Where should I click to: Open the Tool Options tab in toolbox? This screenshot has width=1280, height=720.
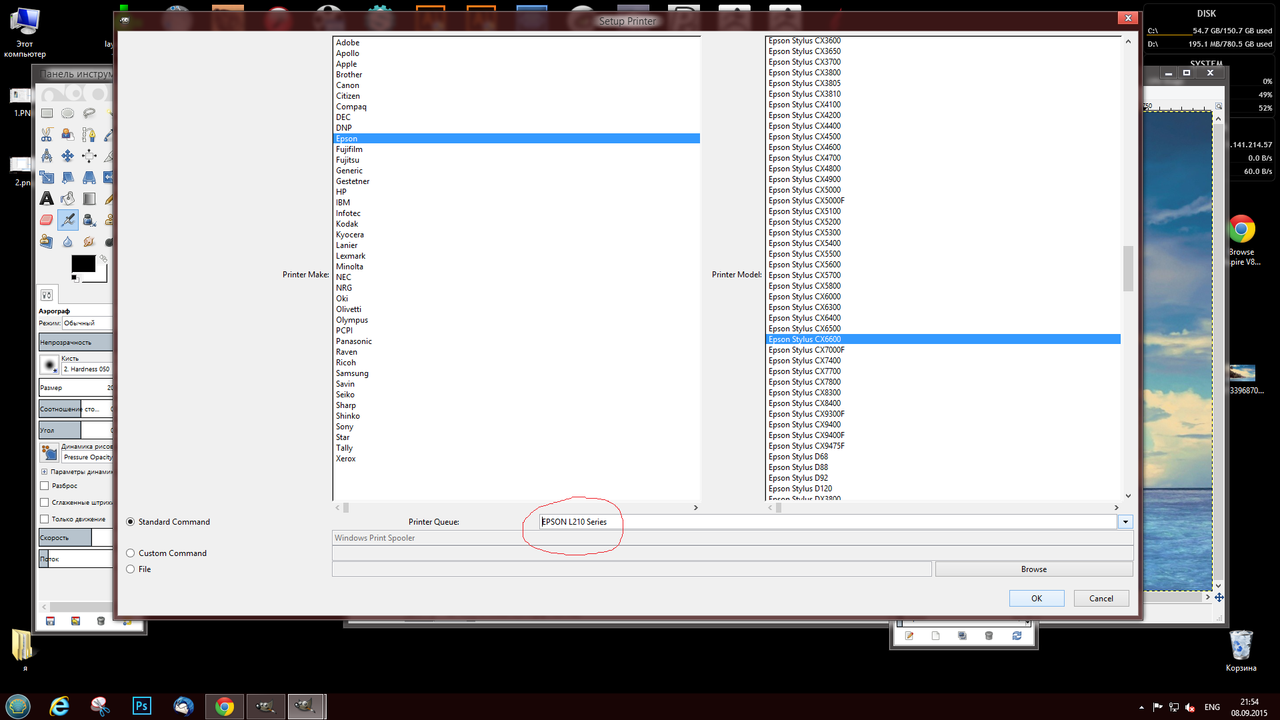pyautogui.click(x=47, y=294)
